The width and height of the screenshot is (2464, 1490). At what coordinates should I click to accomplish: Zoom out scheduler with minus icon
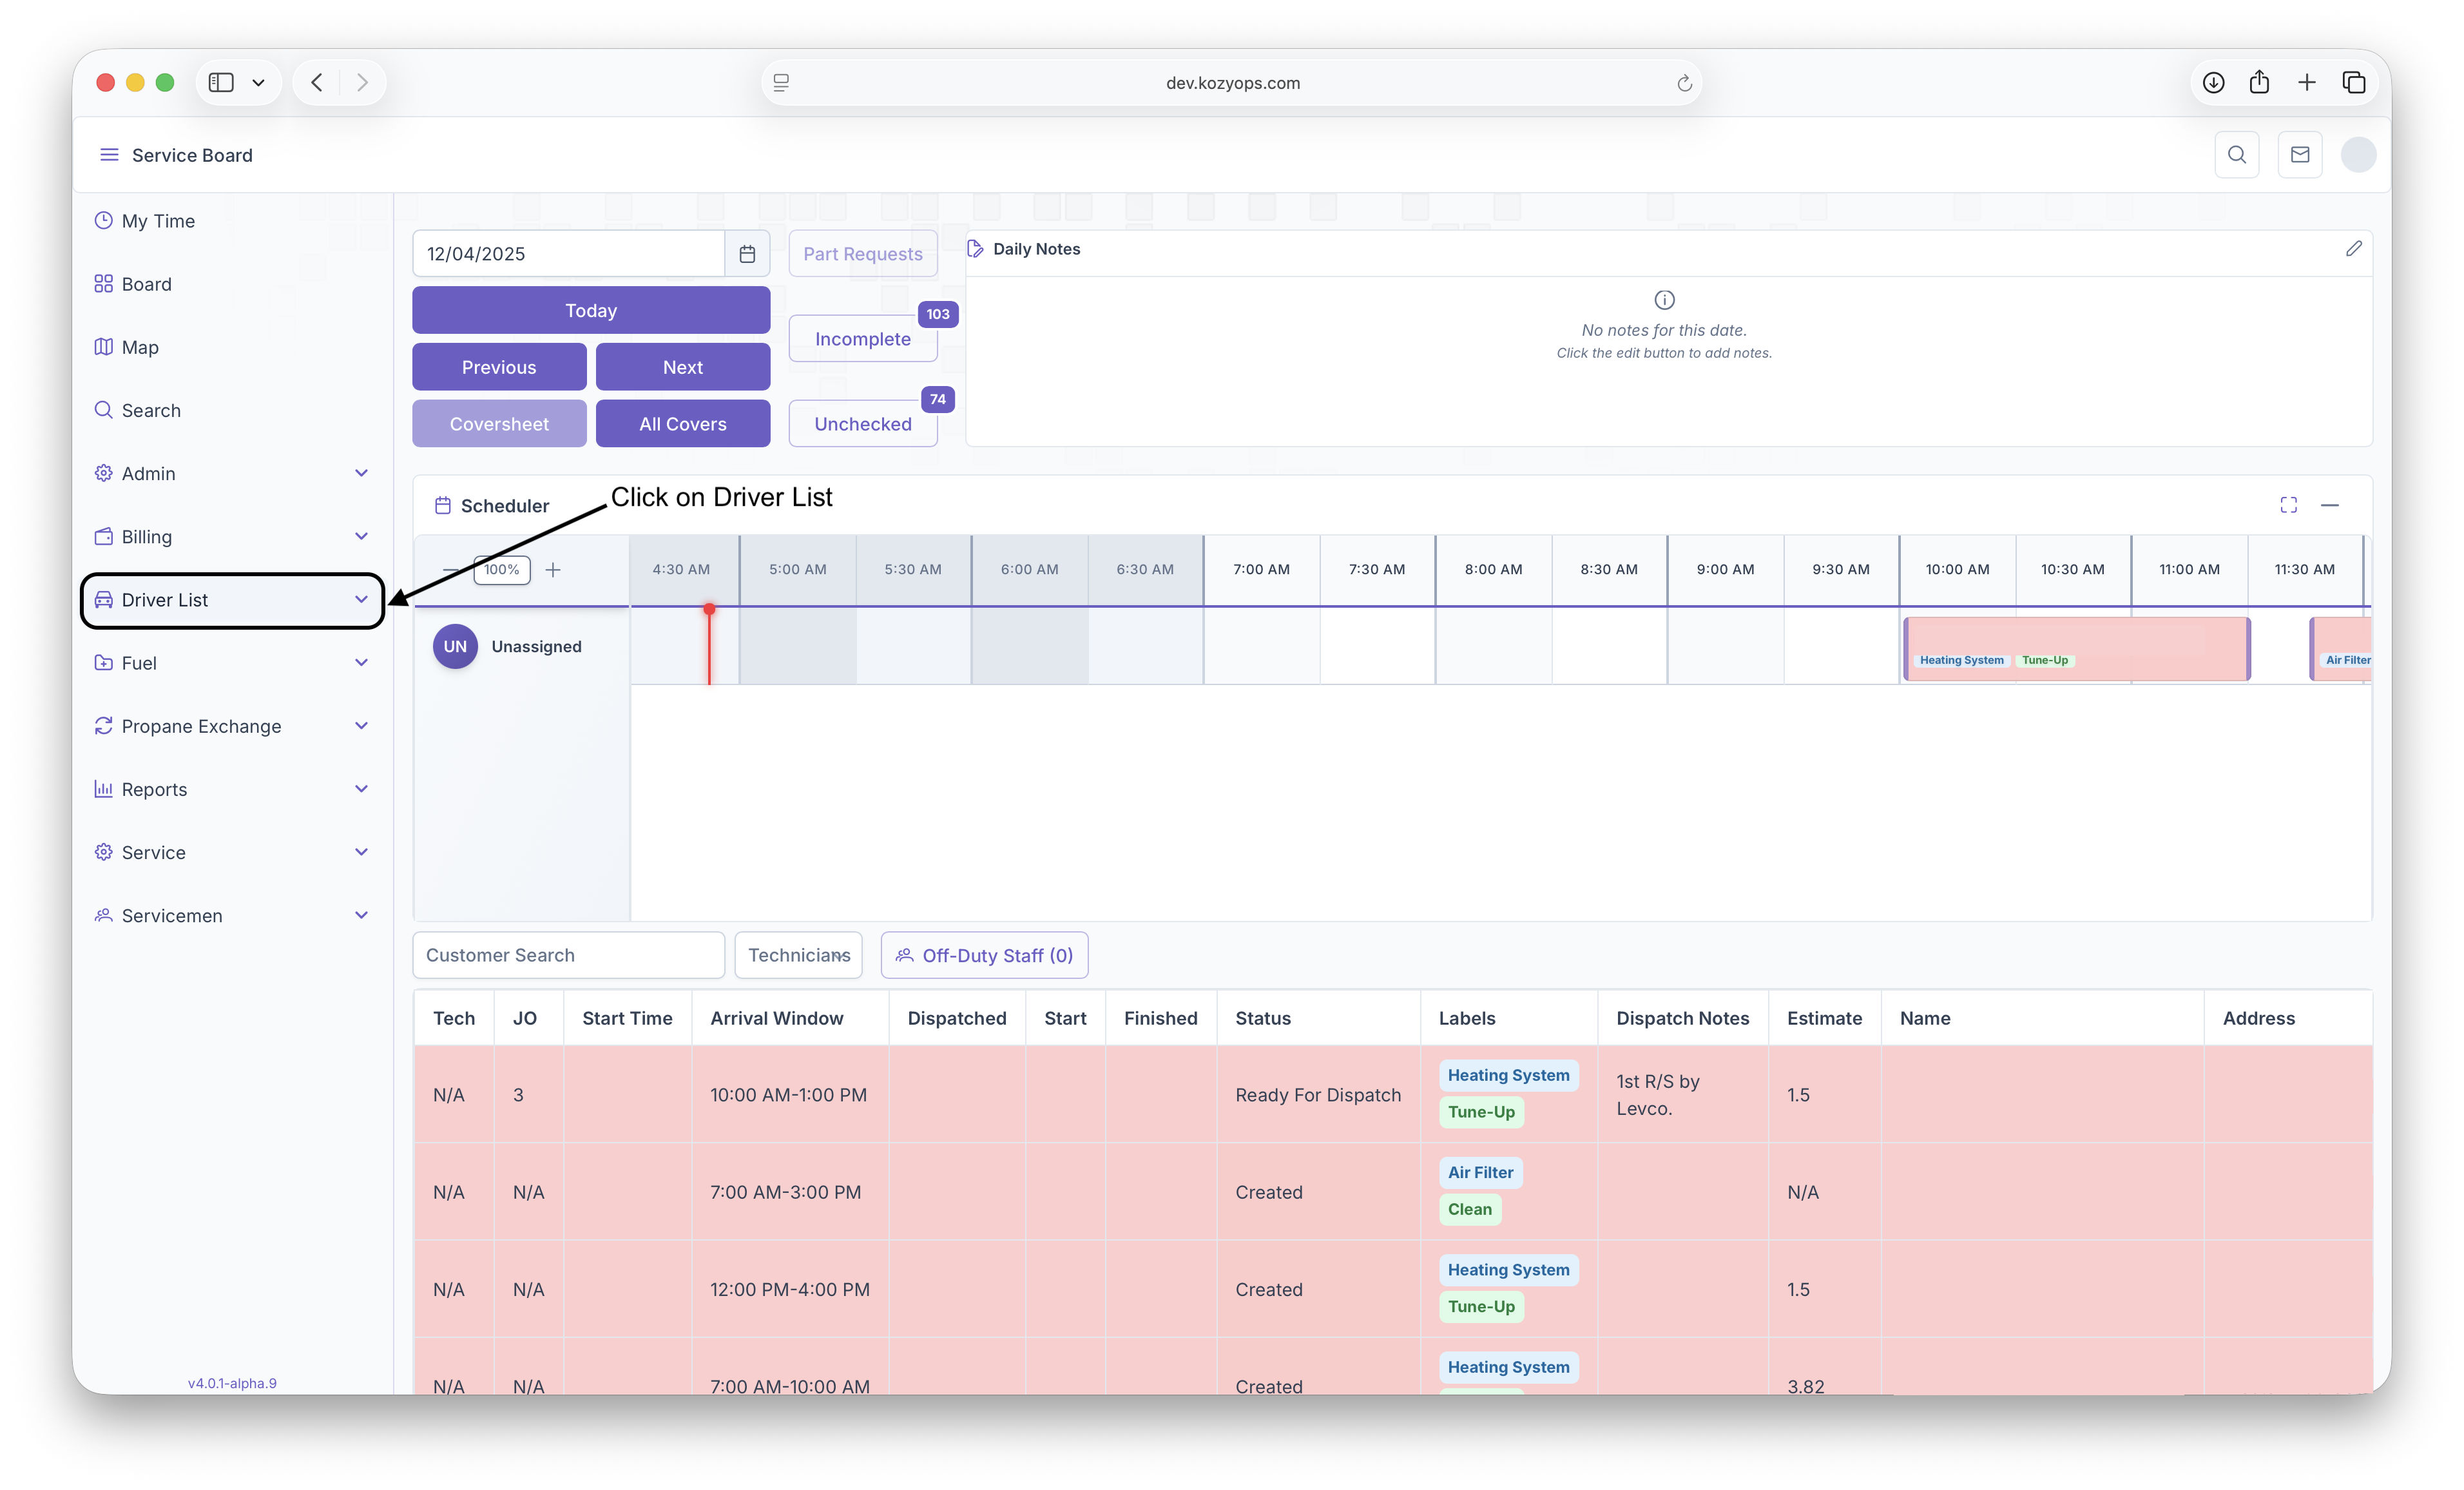450,570
